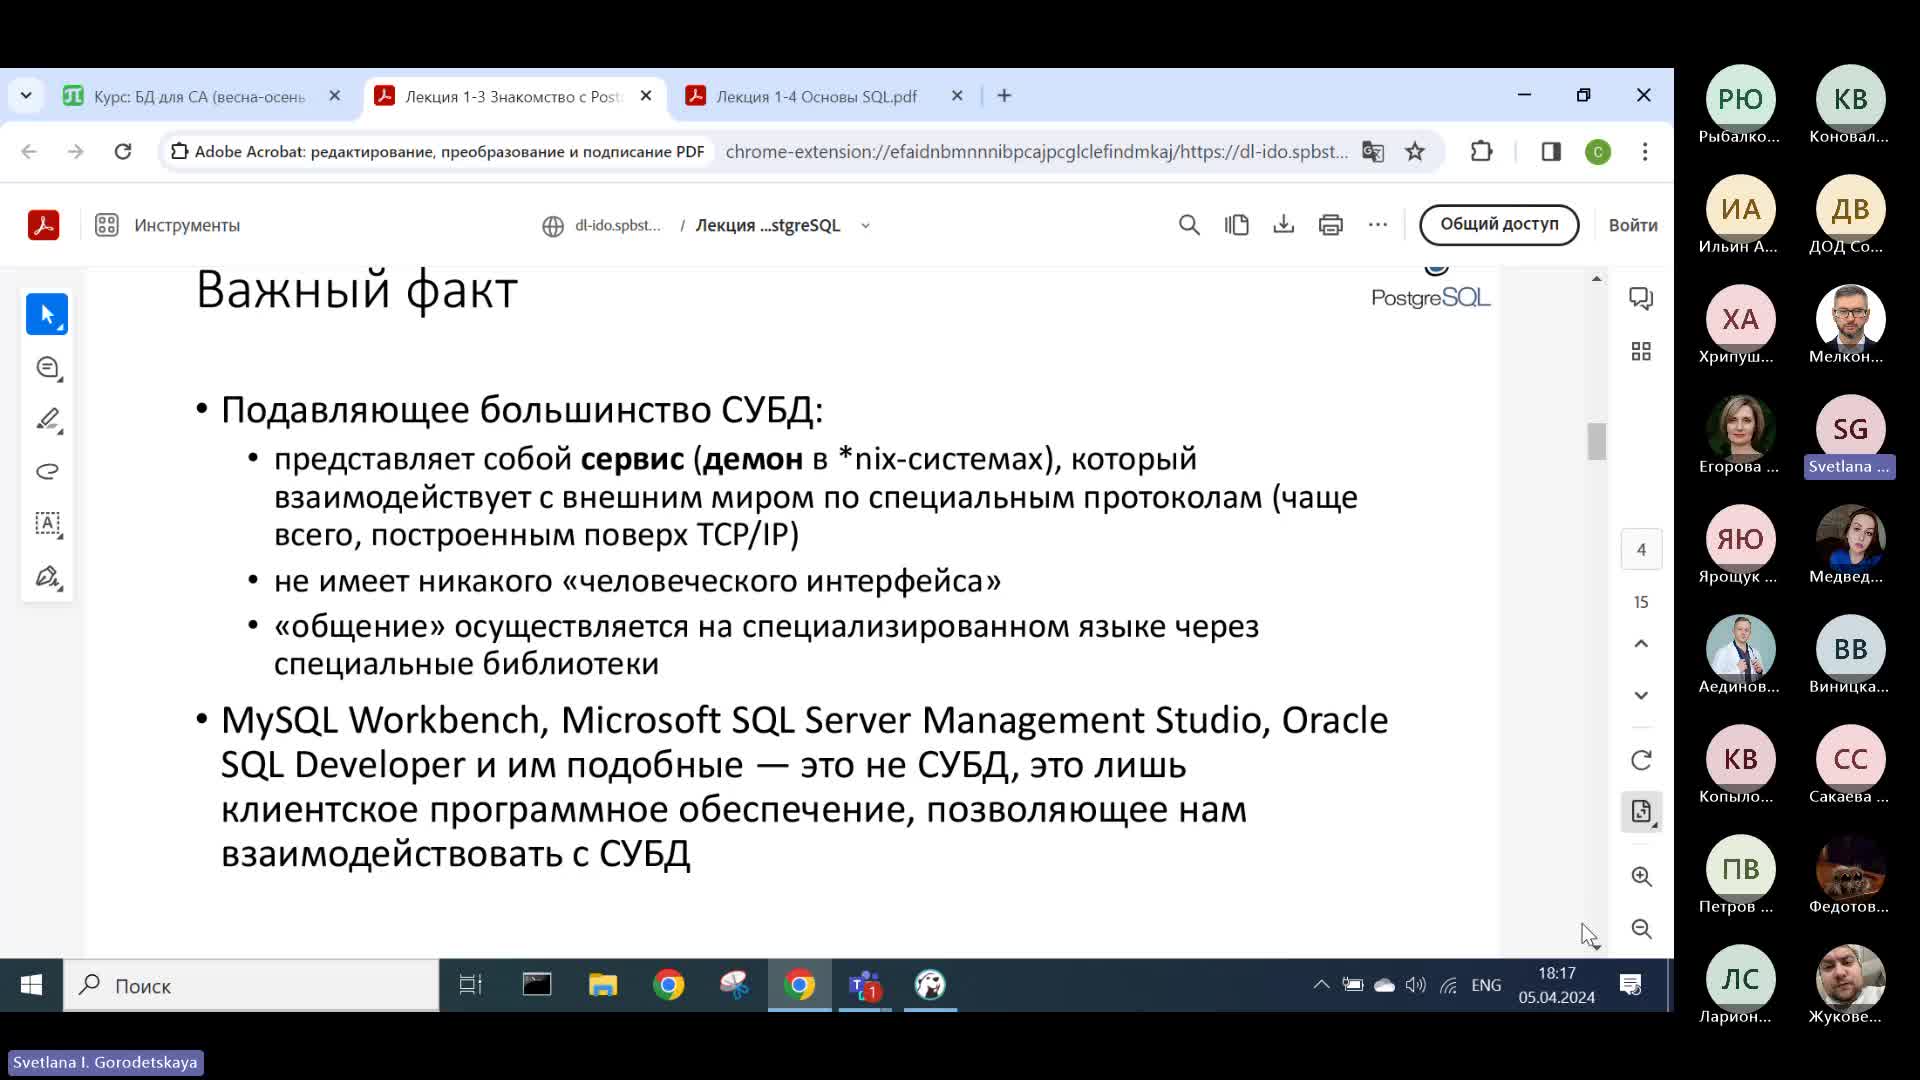Open the fill and sign pen tool
The width and height of the screenshot is (1920, 1080).
(x=47, y=577)
